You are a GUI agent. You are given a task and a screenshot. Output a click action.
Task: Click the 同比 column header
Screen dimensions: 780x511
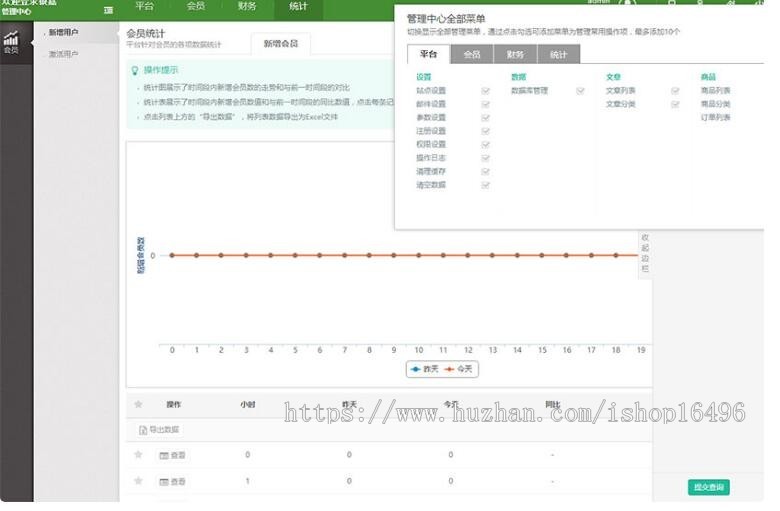click(x=552, y=405)
